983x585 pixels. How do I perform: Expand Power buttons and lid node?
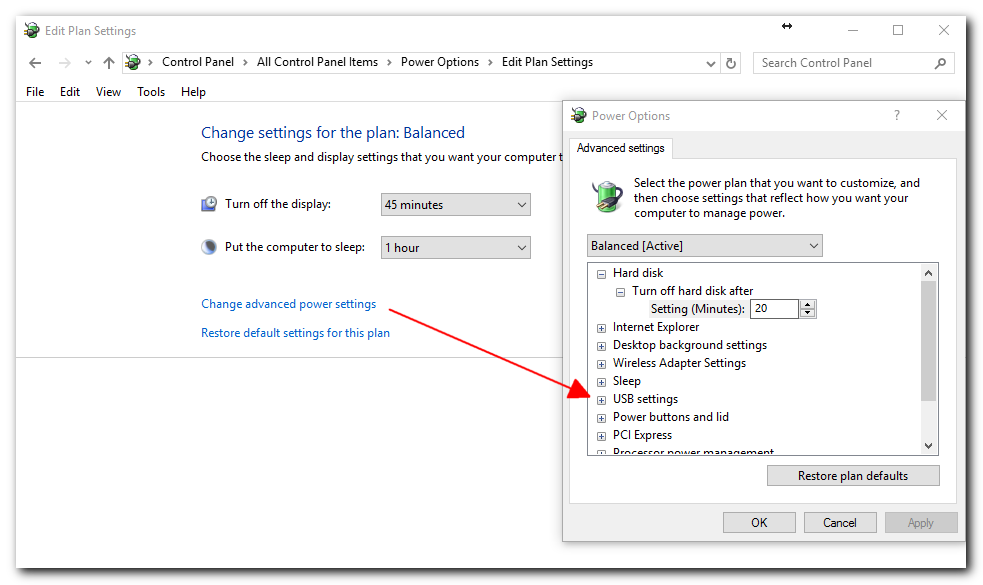click(601, 418)
